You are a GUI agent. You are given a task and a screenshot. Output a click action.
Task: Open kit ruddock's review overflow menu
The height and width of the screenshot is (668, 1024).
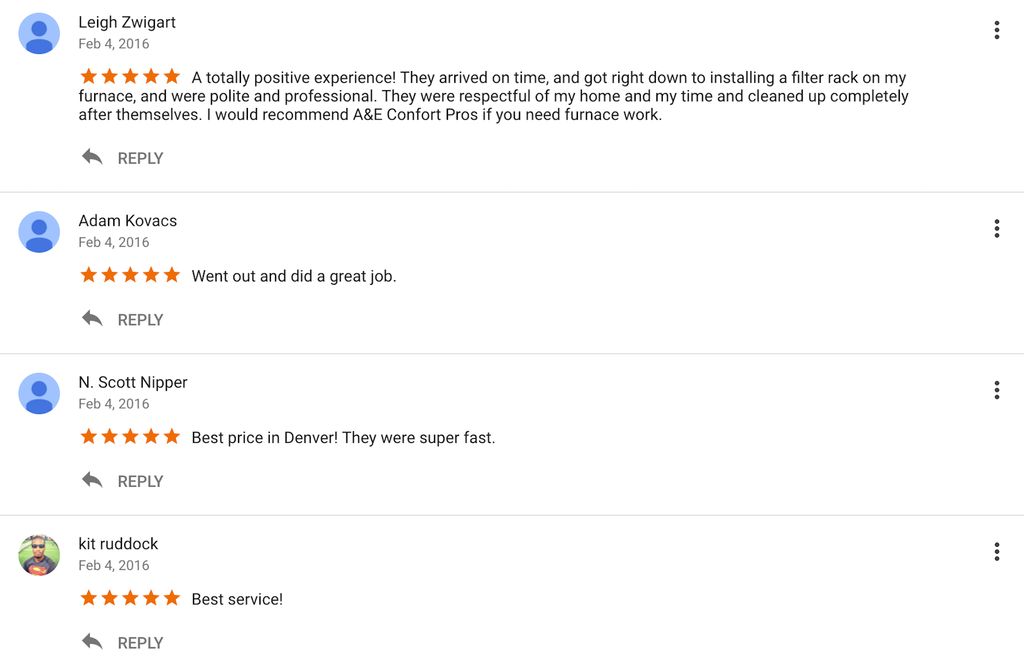[996, 551]
